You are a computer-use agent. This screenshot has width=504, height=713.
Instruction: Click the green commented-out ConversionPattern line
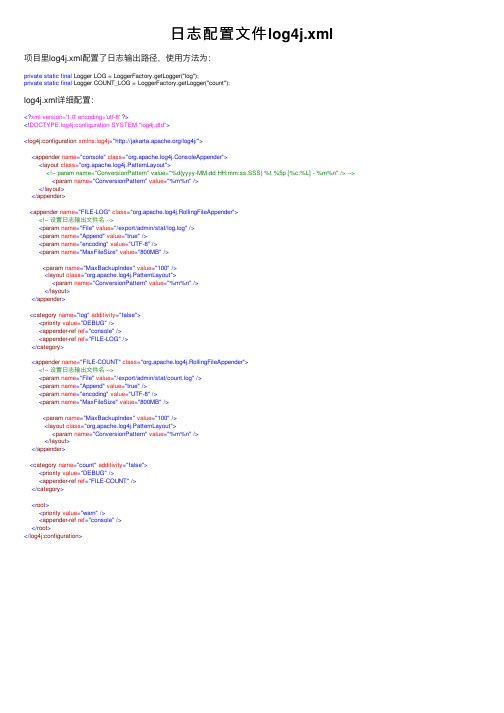tap(200, 173)
